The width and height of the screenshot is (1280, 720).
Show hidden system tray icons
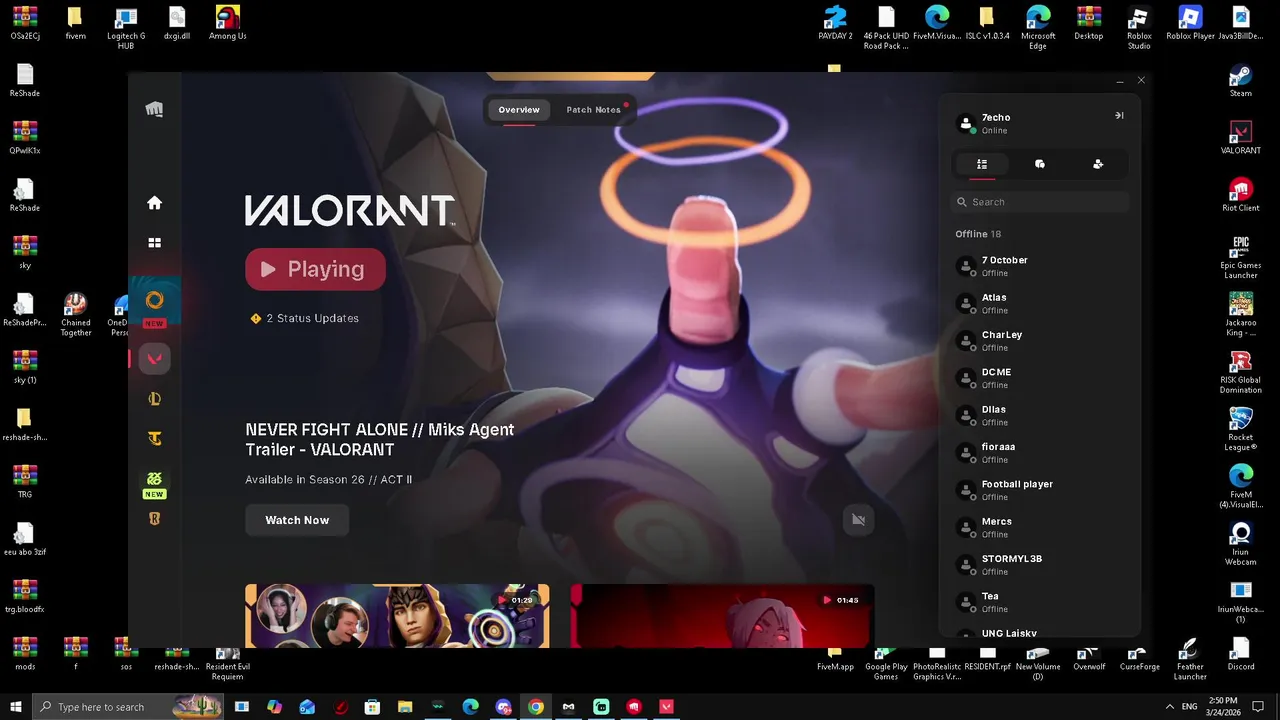(1170, 707)
